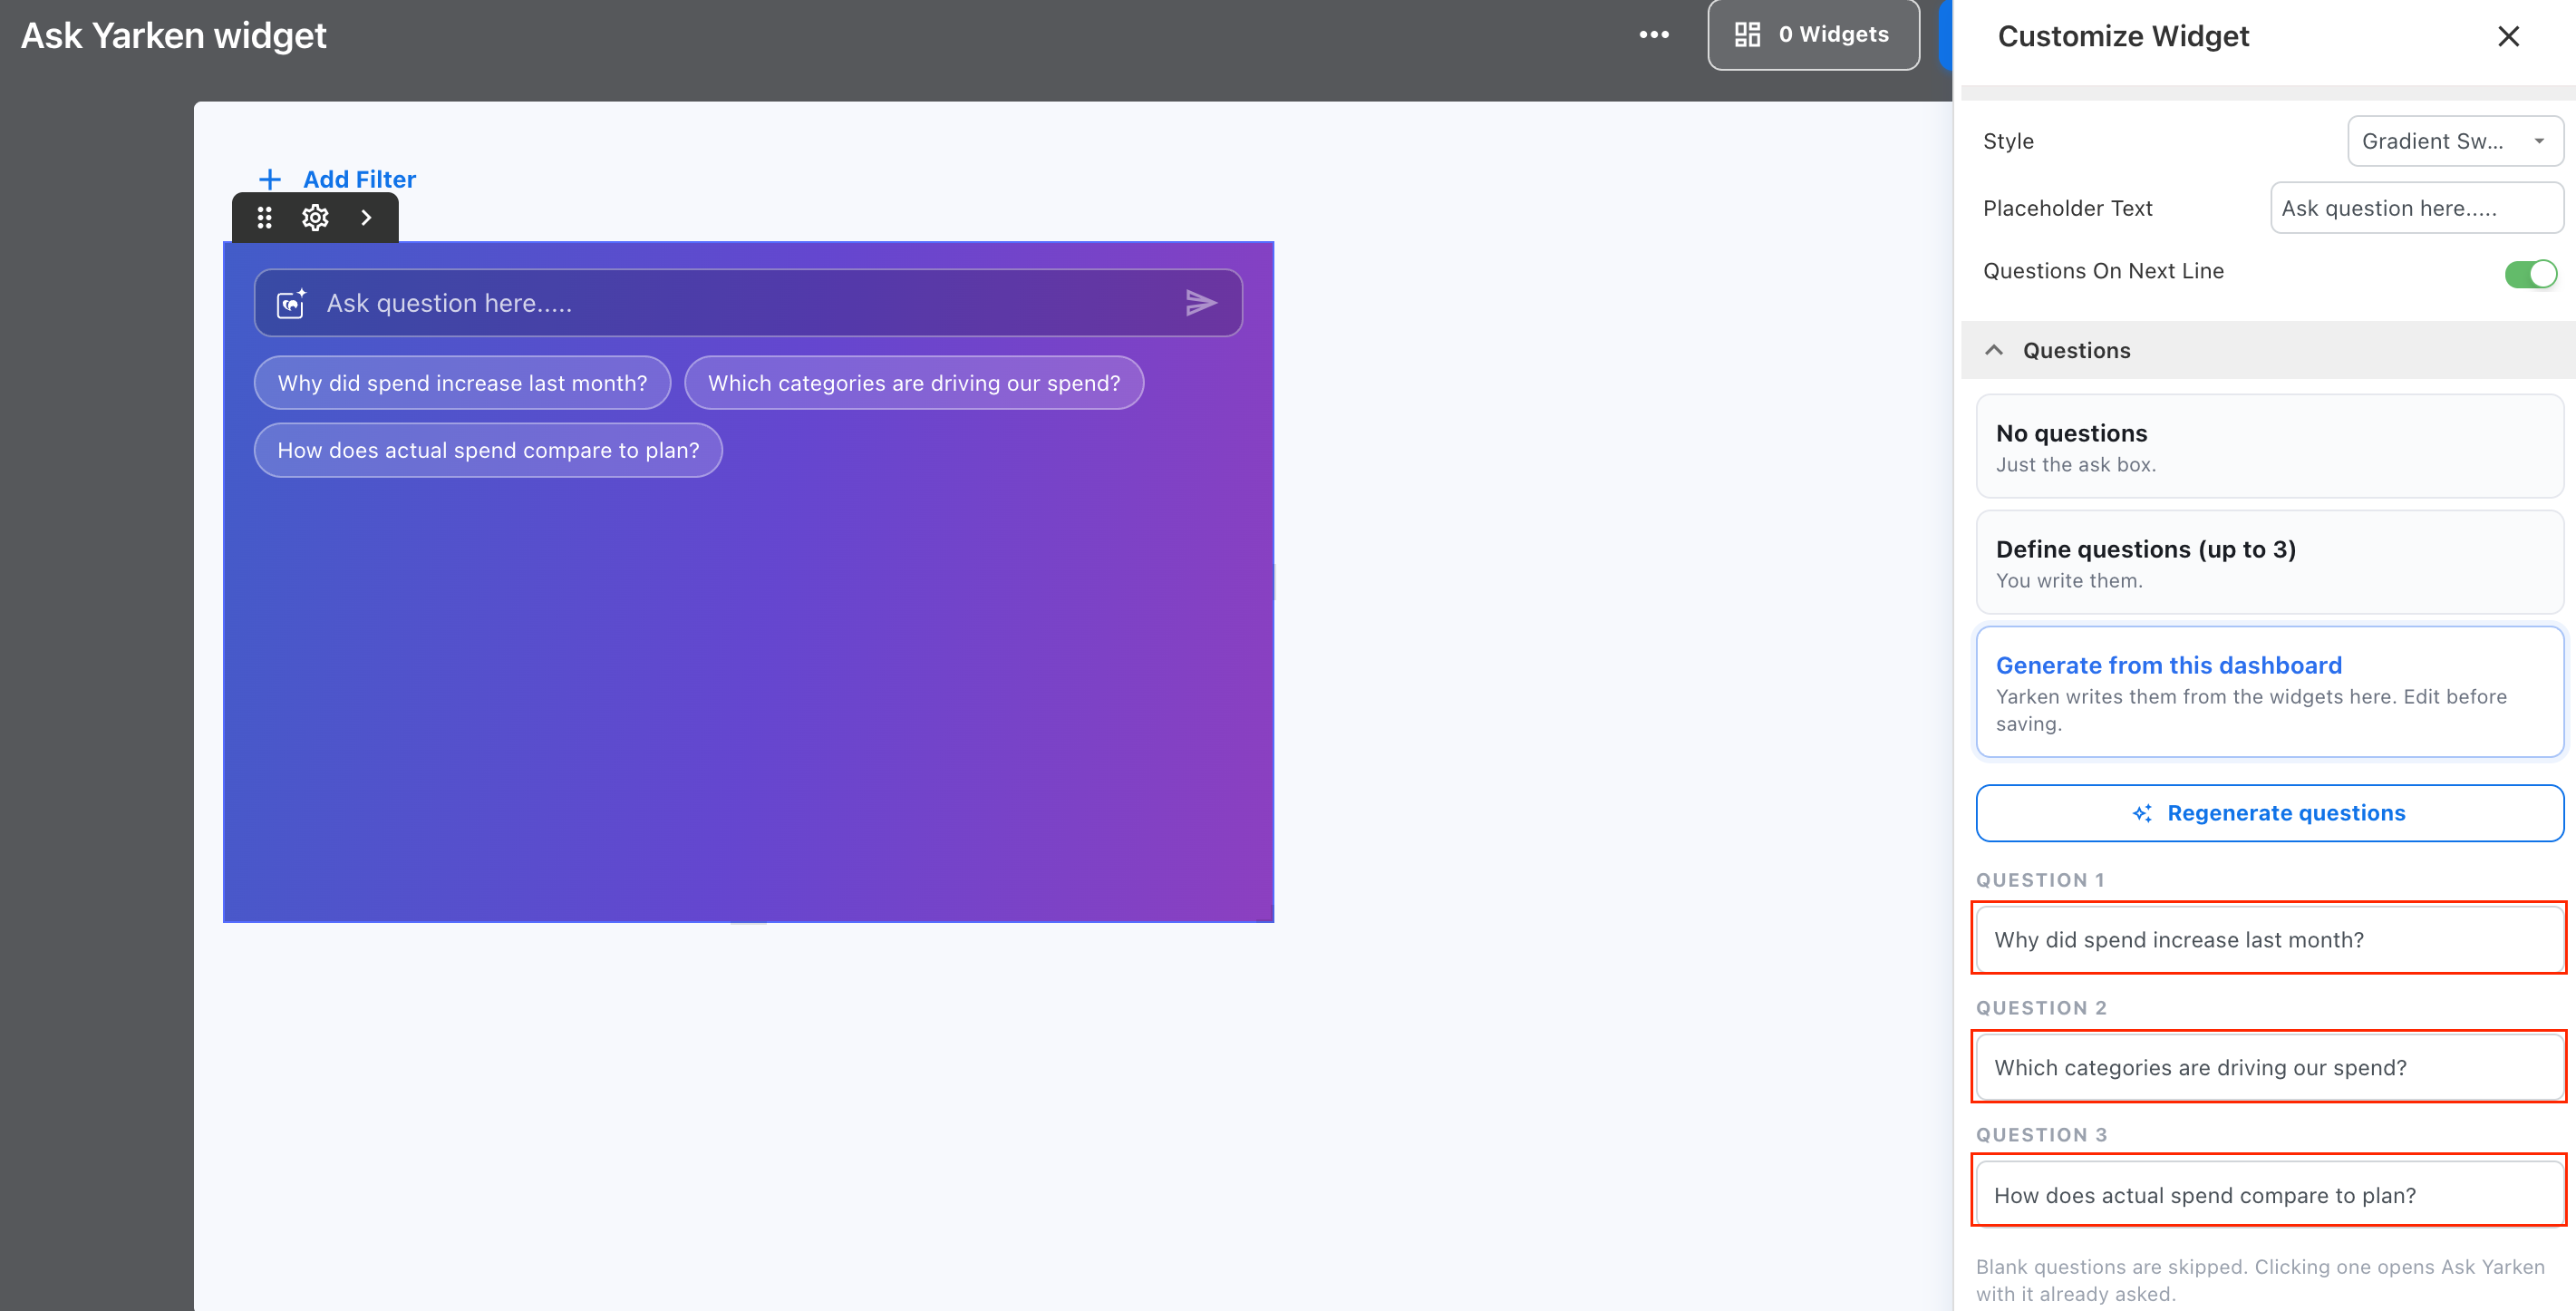Click Regenerate questions button

click(2269, 813)
